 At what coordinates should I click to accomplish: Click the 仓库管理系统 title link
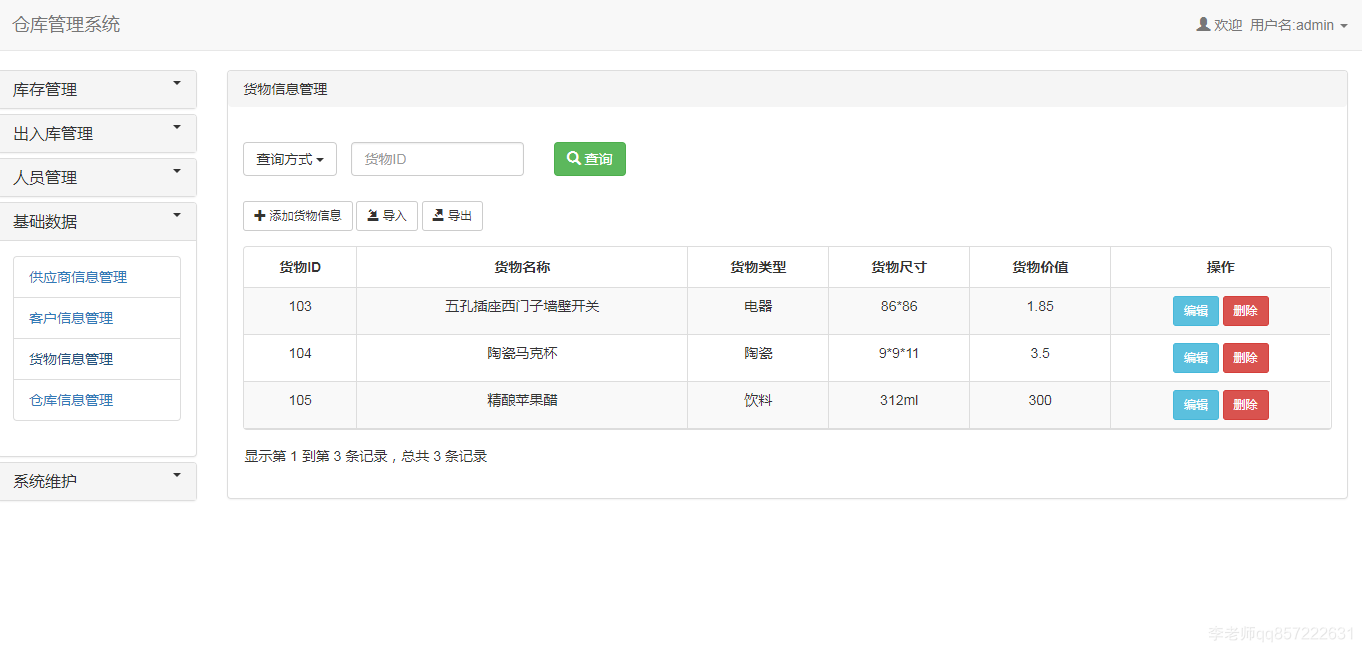[66, 24]
